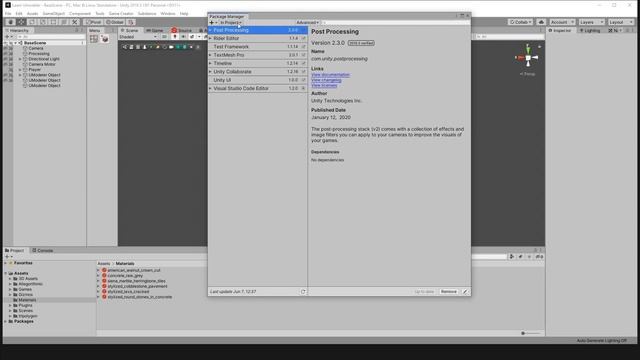
Task: Select the Visual Studio Code Editor package
Action: pyautogui.click(x=258, y=88)
